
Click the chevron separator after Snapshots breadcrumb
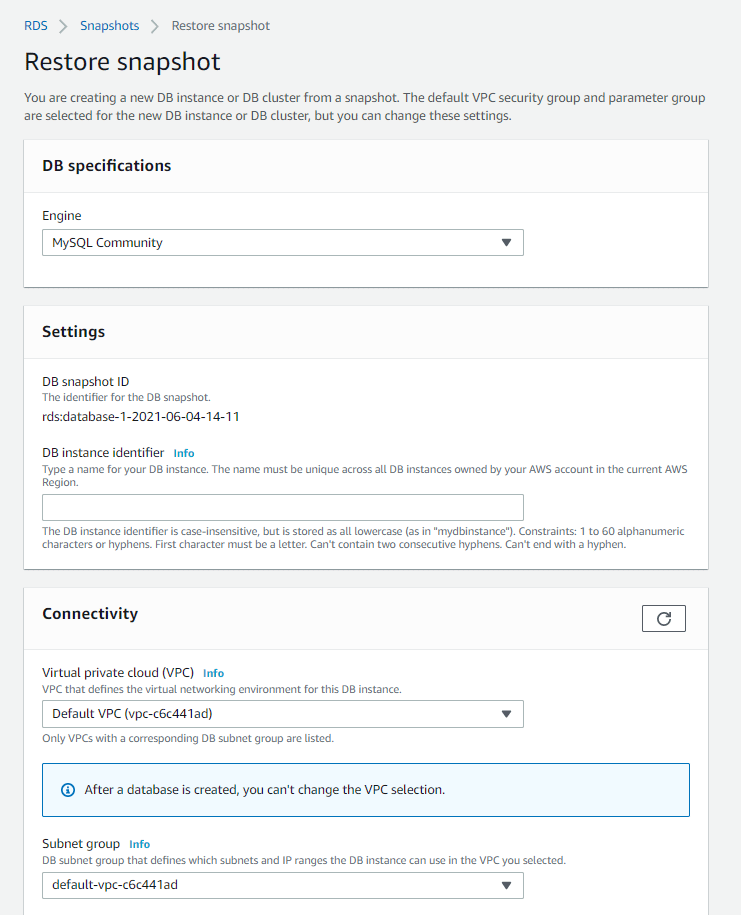tap(155, 26)
